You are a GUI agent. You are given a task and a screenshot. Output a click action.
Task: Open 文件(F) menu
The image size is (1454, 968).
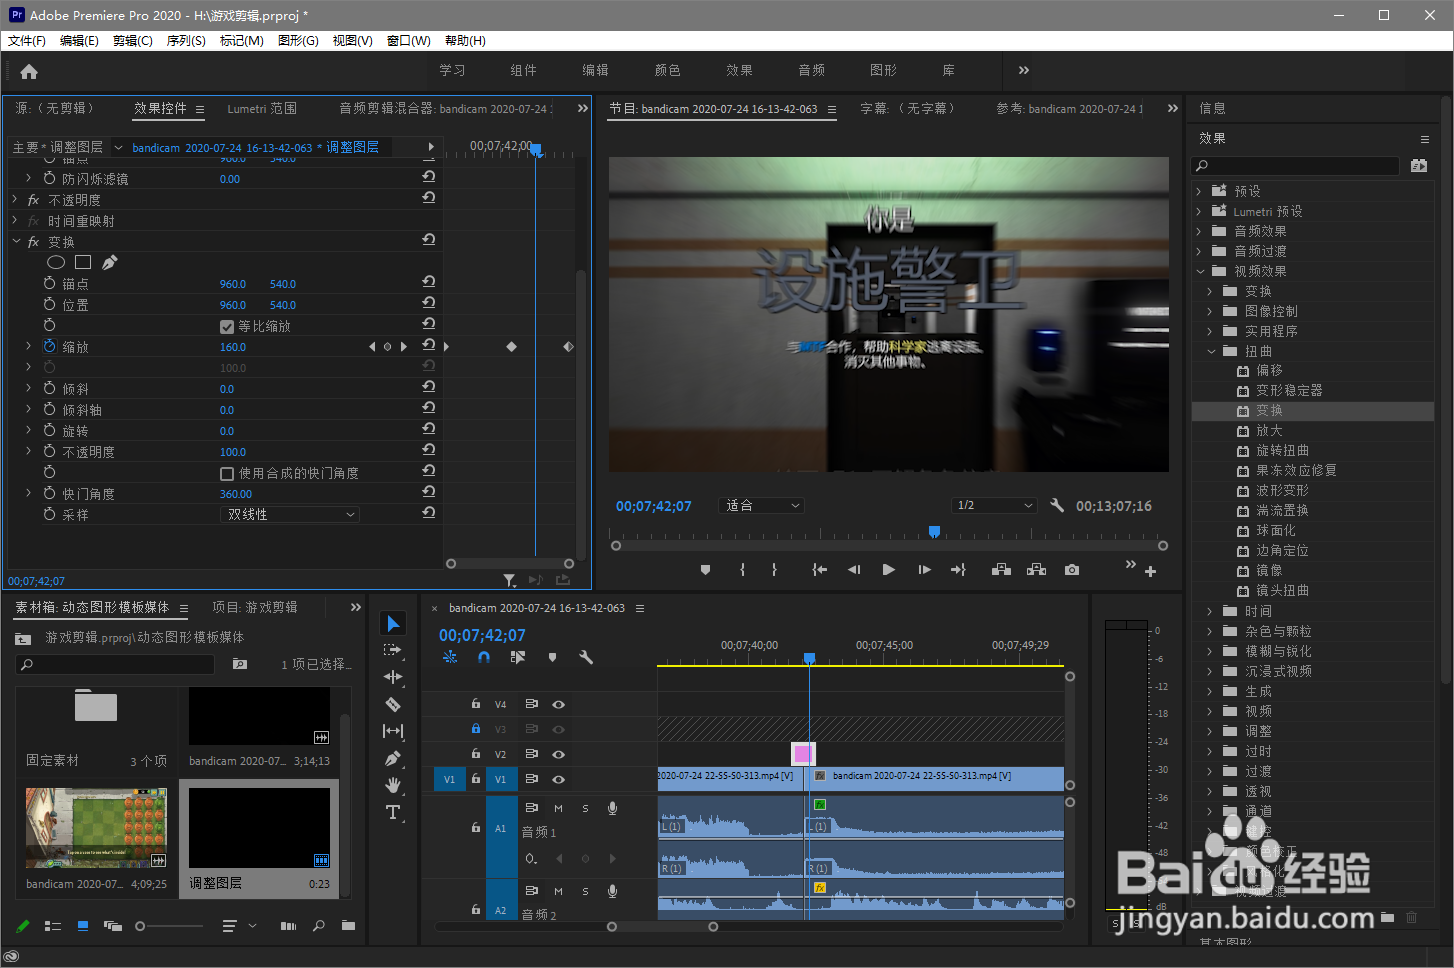click(27, 41)
